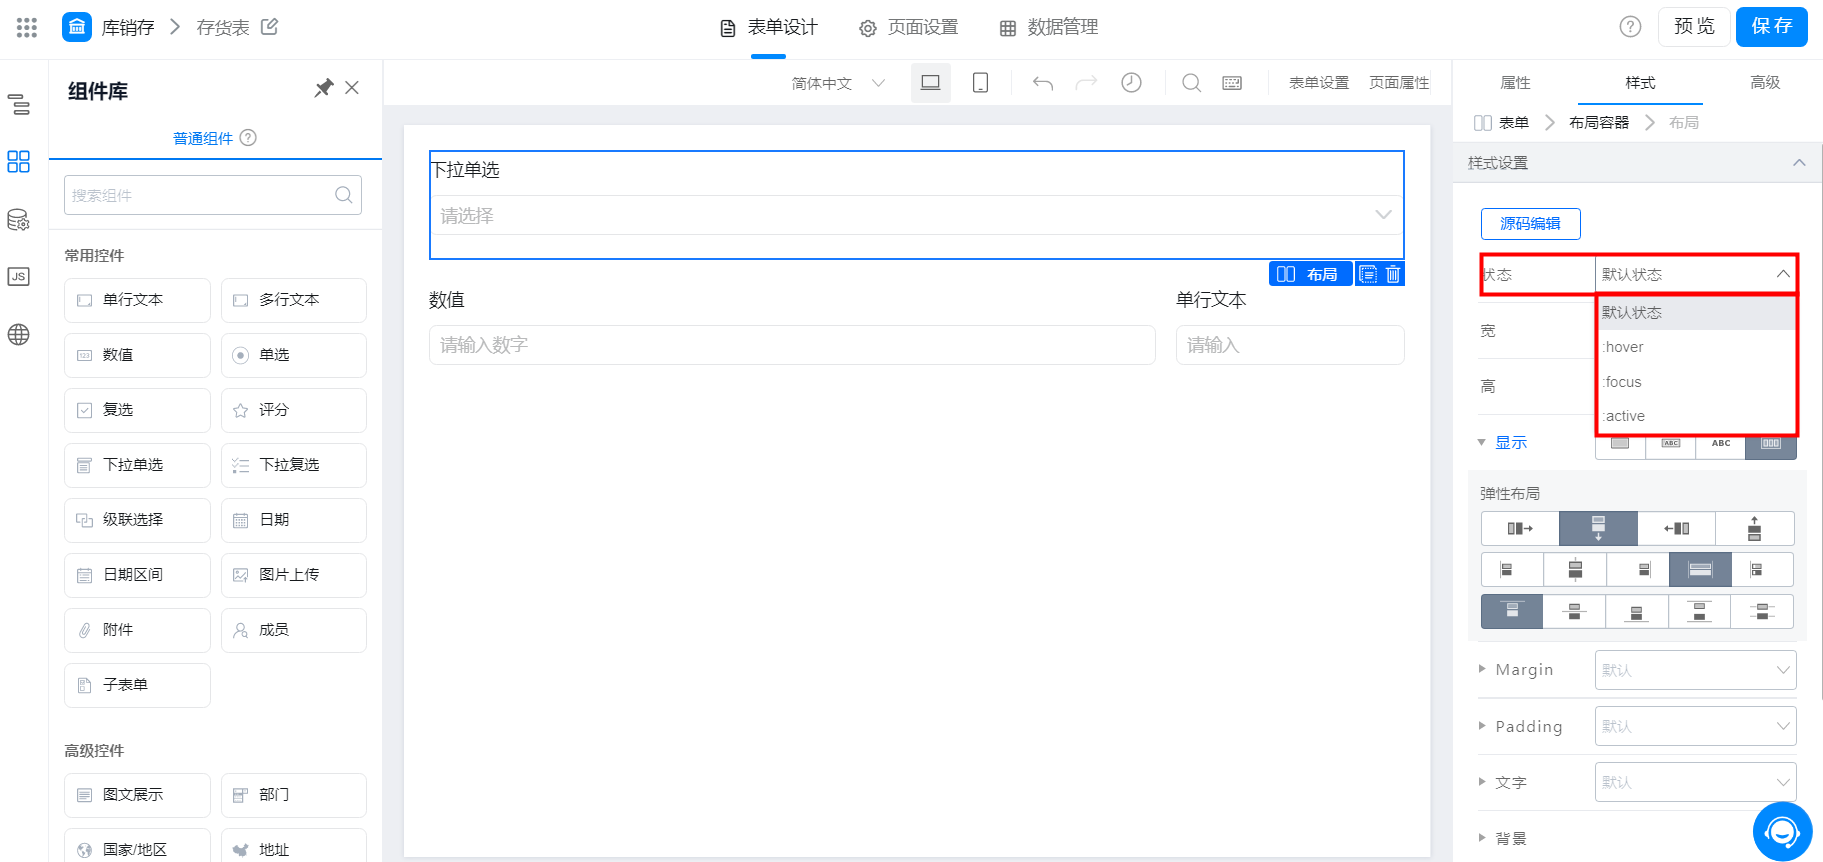This screenshot has width=1823, height=862.
Task: Click the 保存 button
Action: pos(1771,27)
